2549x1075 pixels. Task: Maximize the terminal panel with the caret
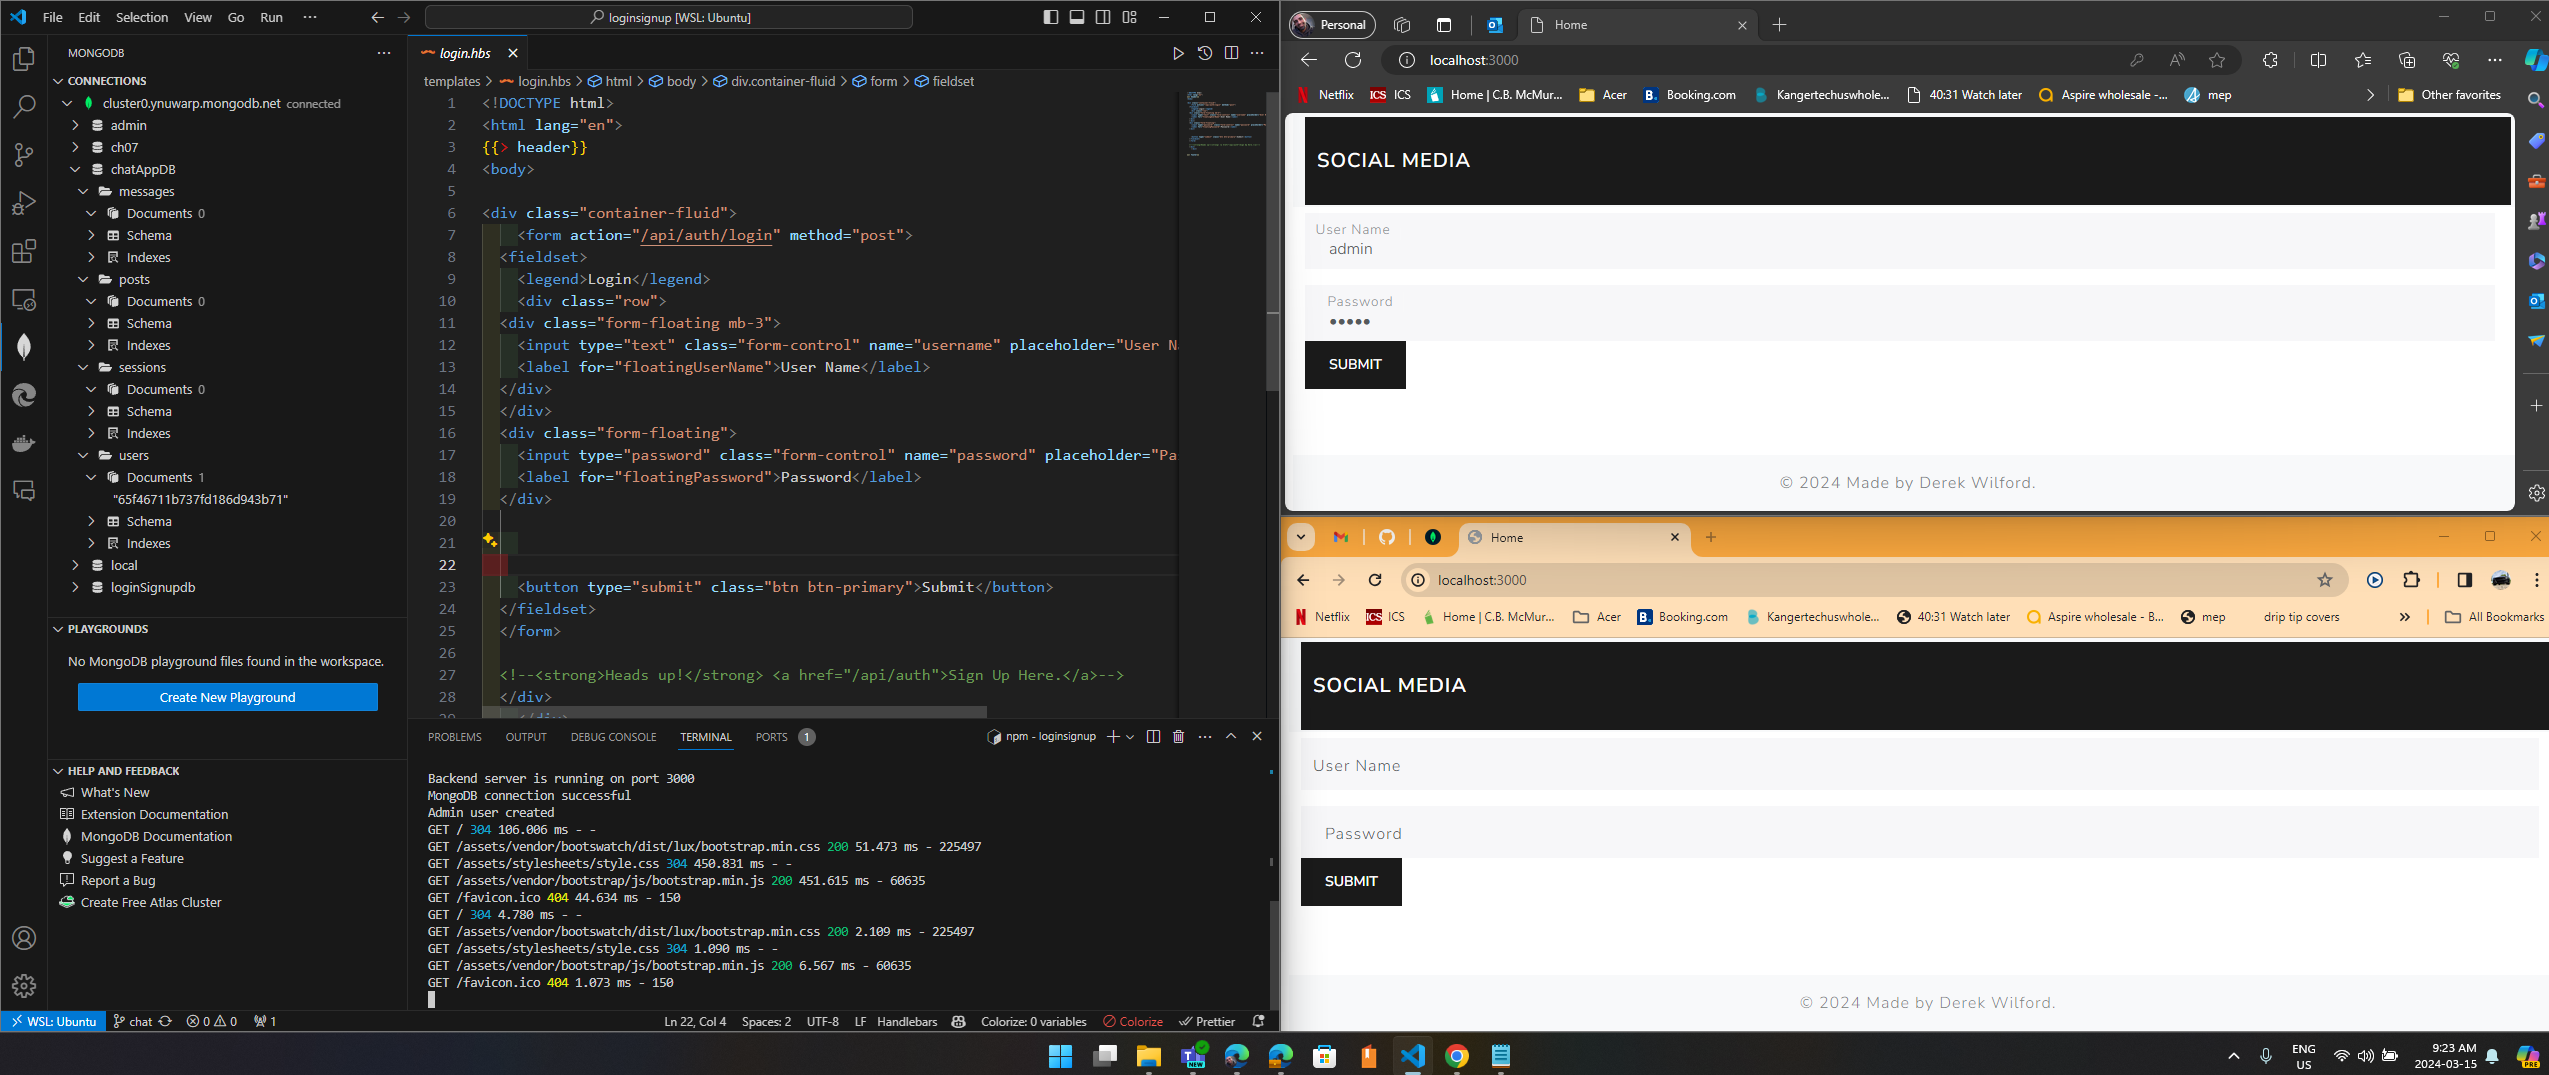tap(1231, 737)
